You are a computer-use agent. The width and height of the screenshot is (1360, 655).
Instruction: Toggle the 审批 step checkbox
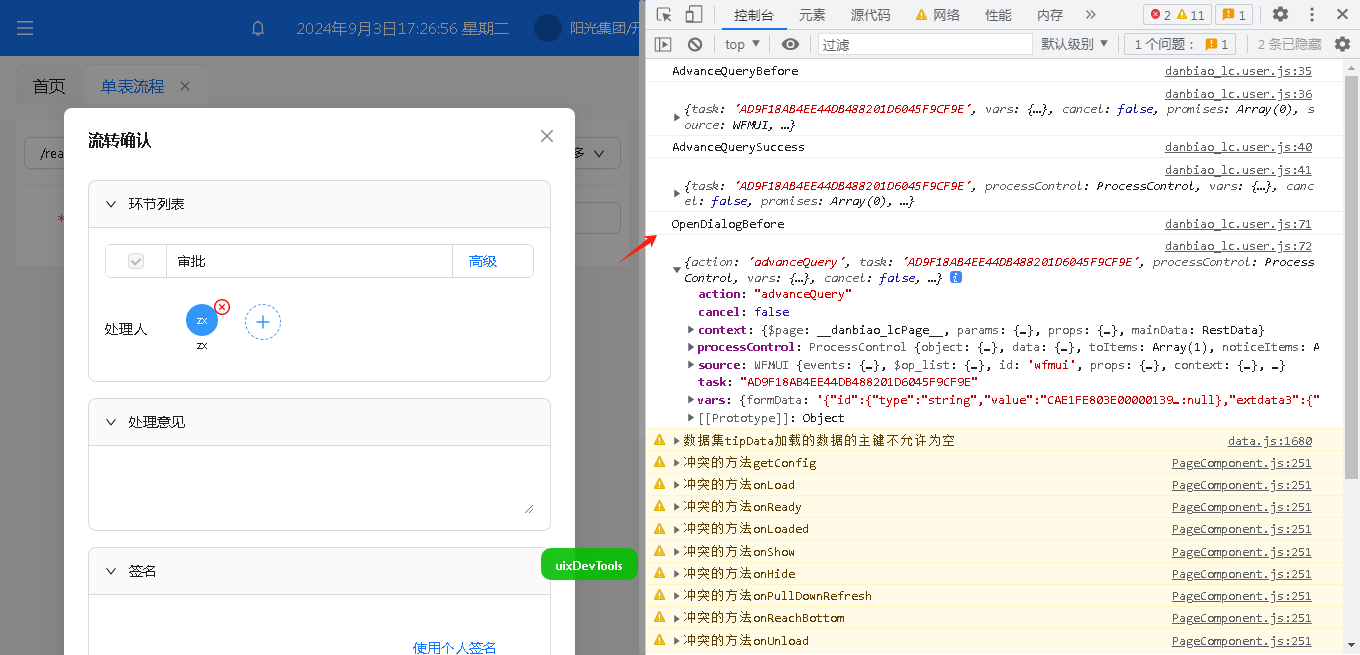[x=136, y=261]
